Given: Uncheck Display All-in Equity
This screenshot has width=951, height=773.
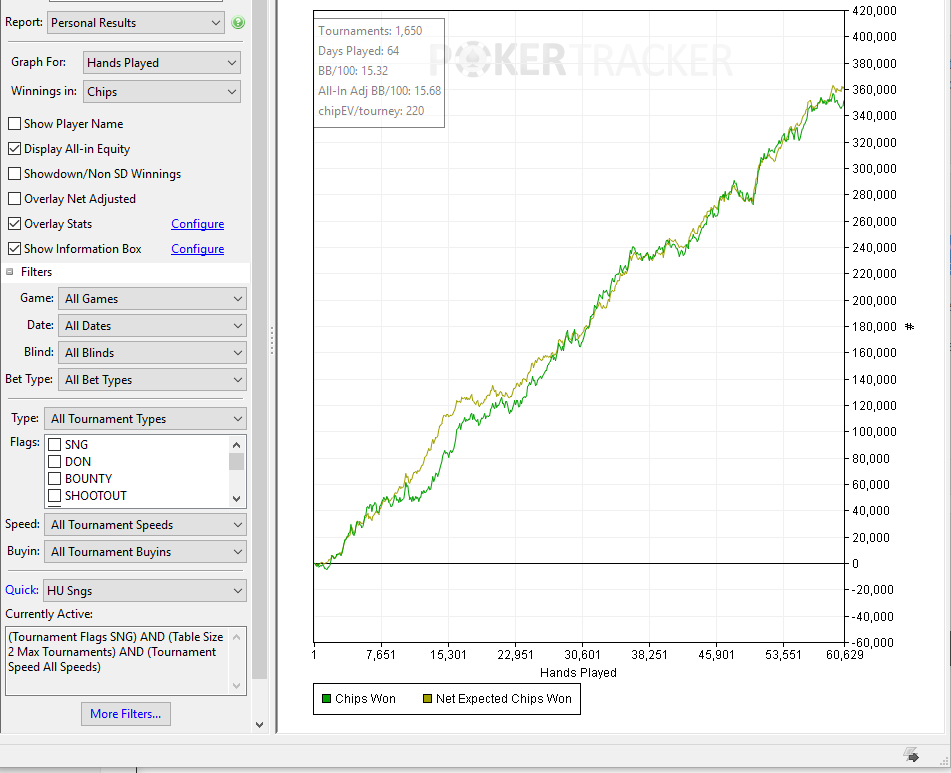Looking at the screenshot, I should (x=15, y=149).
